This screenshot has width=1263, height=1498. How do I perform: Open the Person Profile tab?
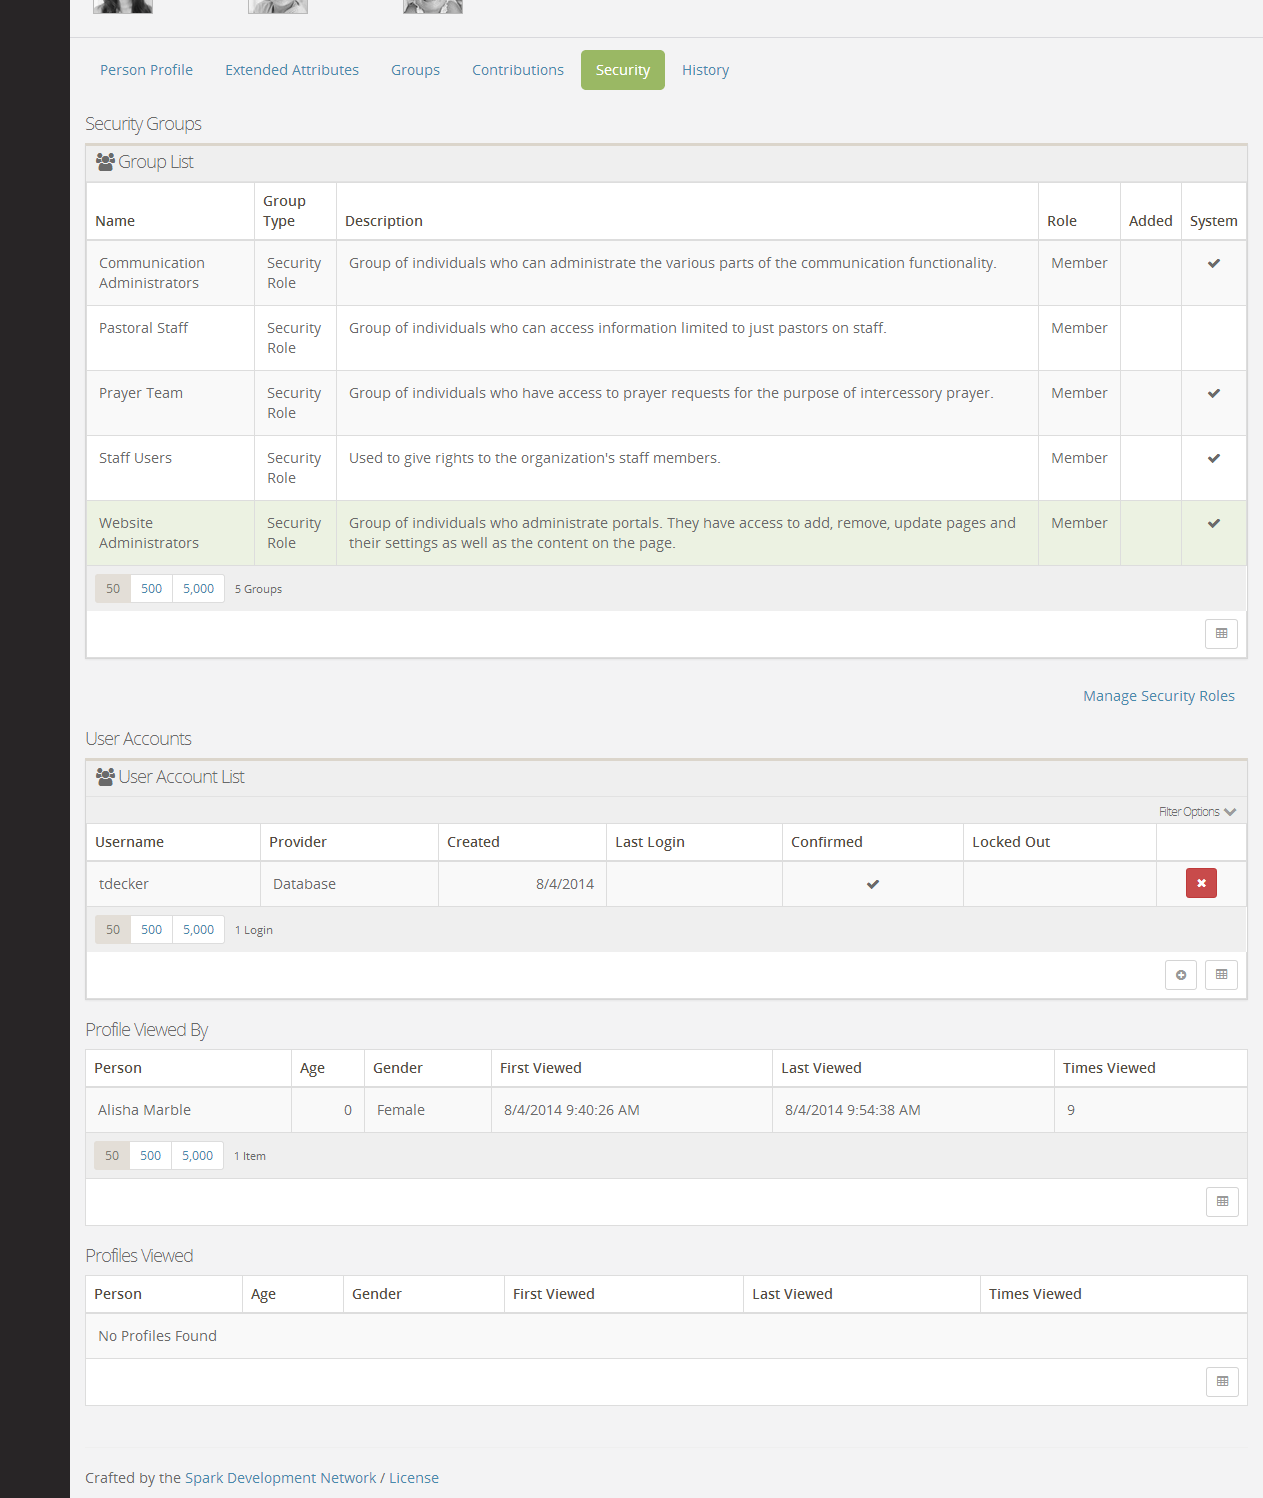[x=146, y=70]
